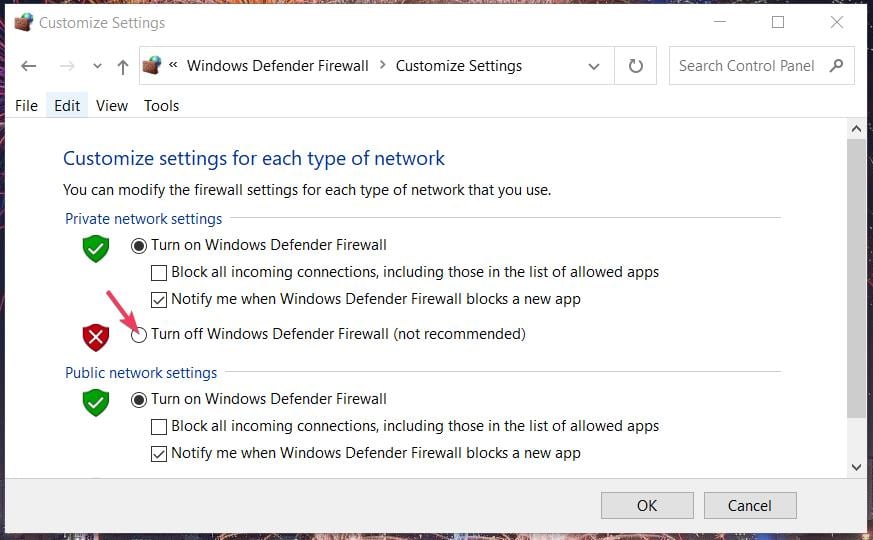Image resolution: width=873 pixels, height=540 pixels.
Task: Select Turn on Windows Defender Firewall for public
Action: click(x=139, y=400)
